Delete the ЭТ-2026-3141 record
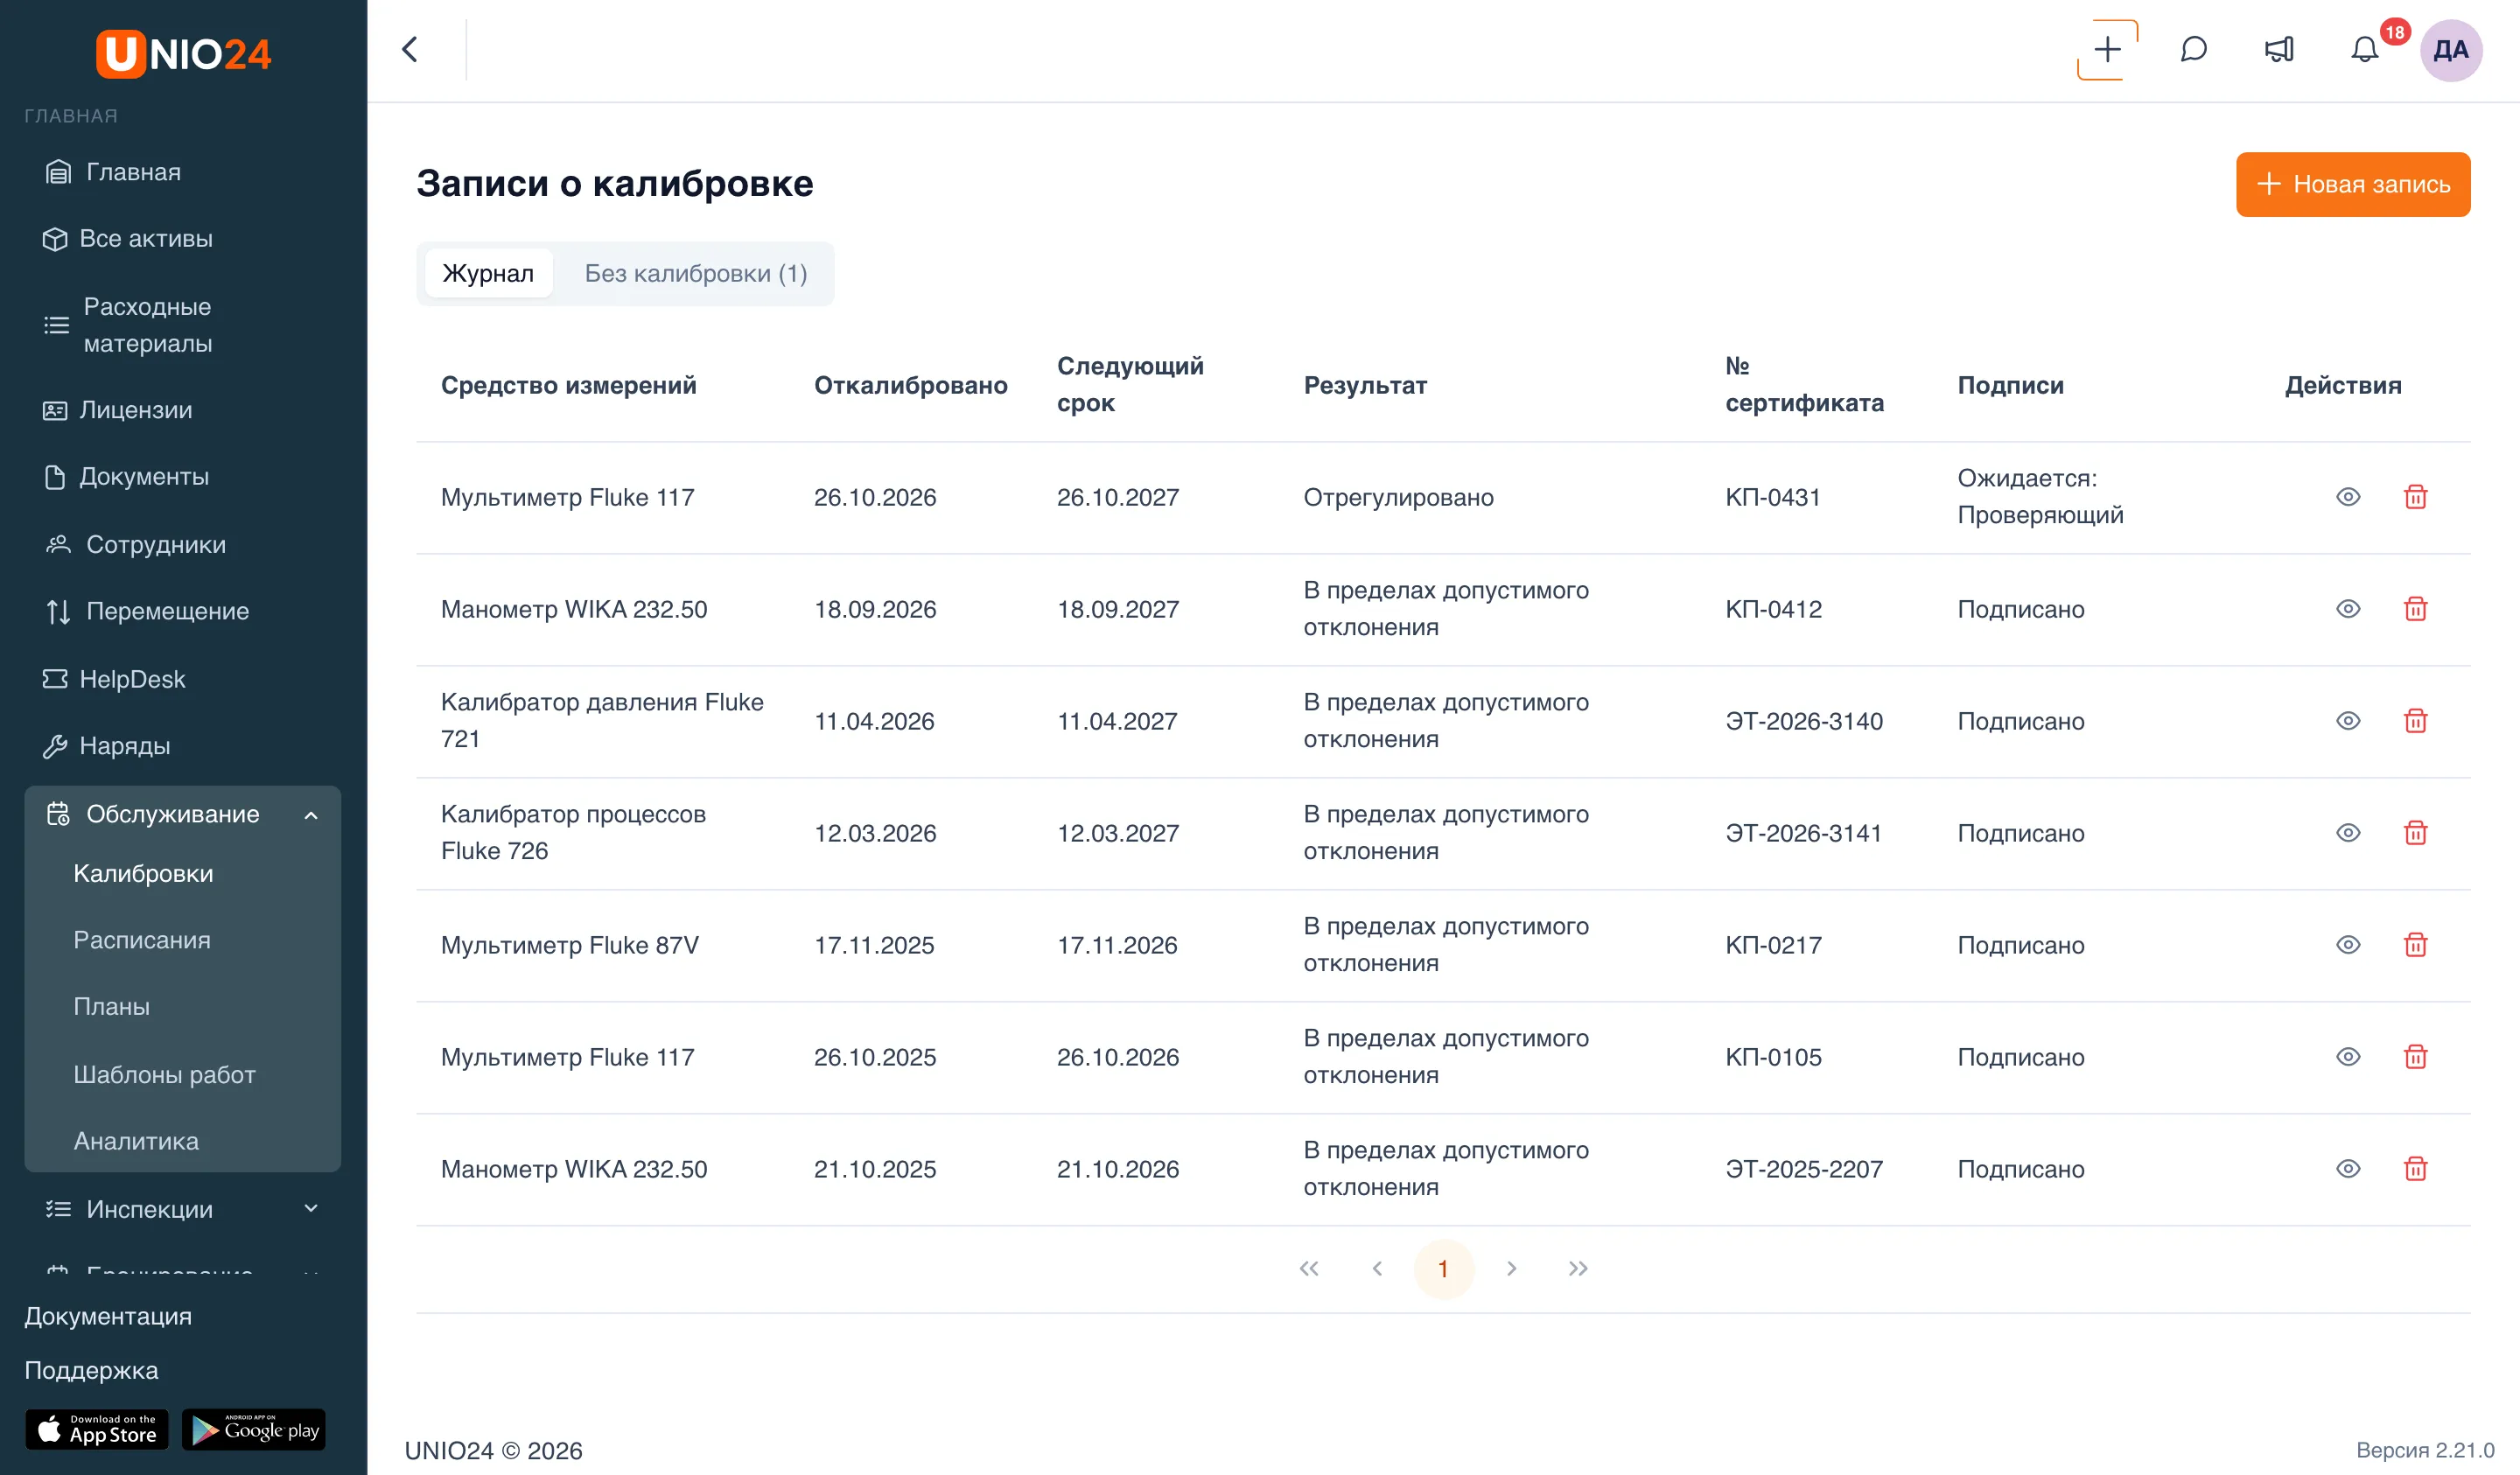The image size is (2520, 1475). point(2415,833)
